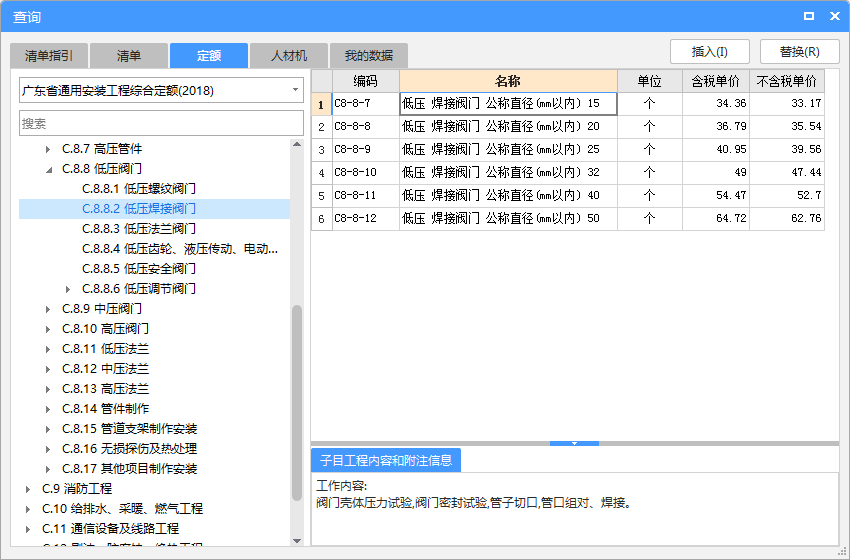Select code cell C8-8-12
The image size is (850, 560).
coord(365,219)
